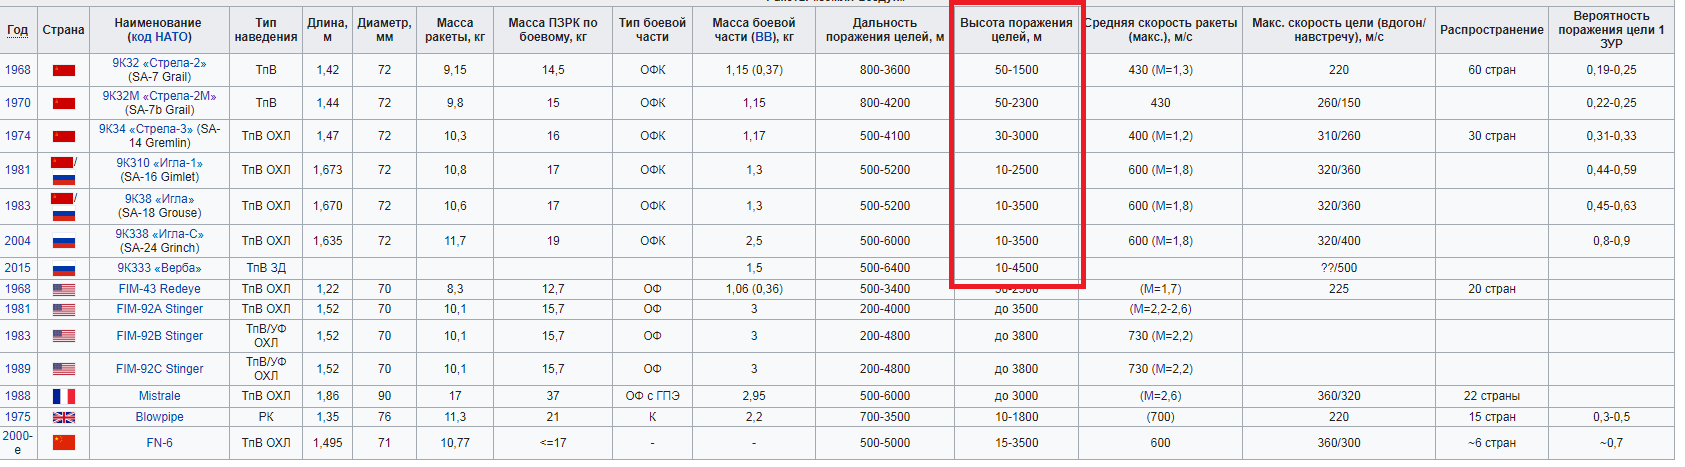Click the US flag in the FIM-92A Stinger row
The width and height of the screenshot is (1685, 467).
click(64, 309)
